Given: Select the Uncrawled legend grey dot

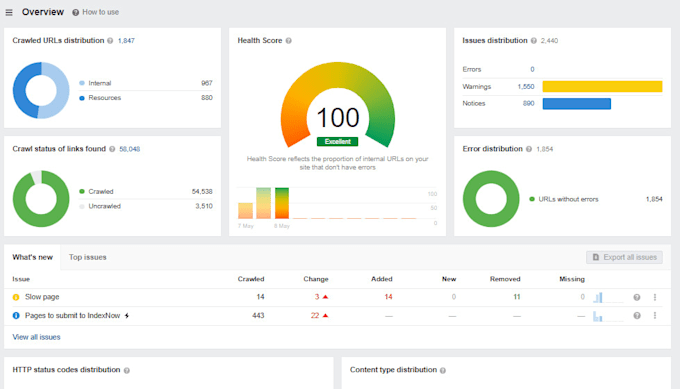Looking at the screenshot, I should click(82, 206).
